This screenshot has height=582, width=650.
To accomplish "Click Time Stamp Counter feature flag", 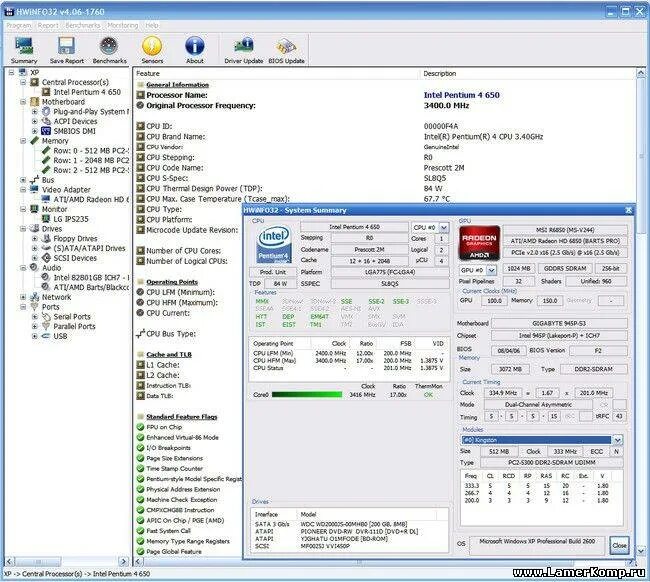I will click(175, 468).
